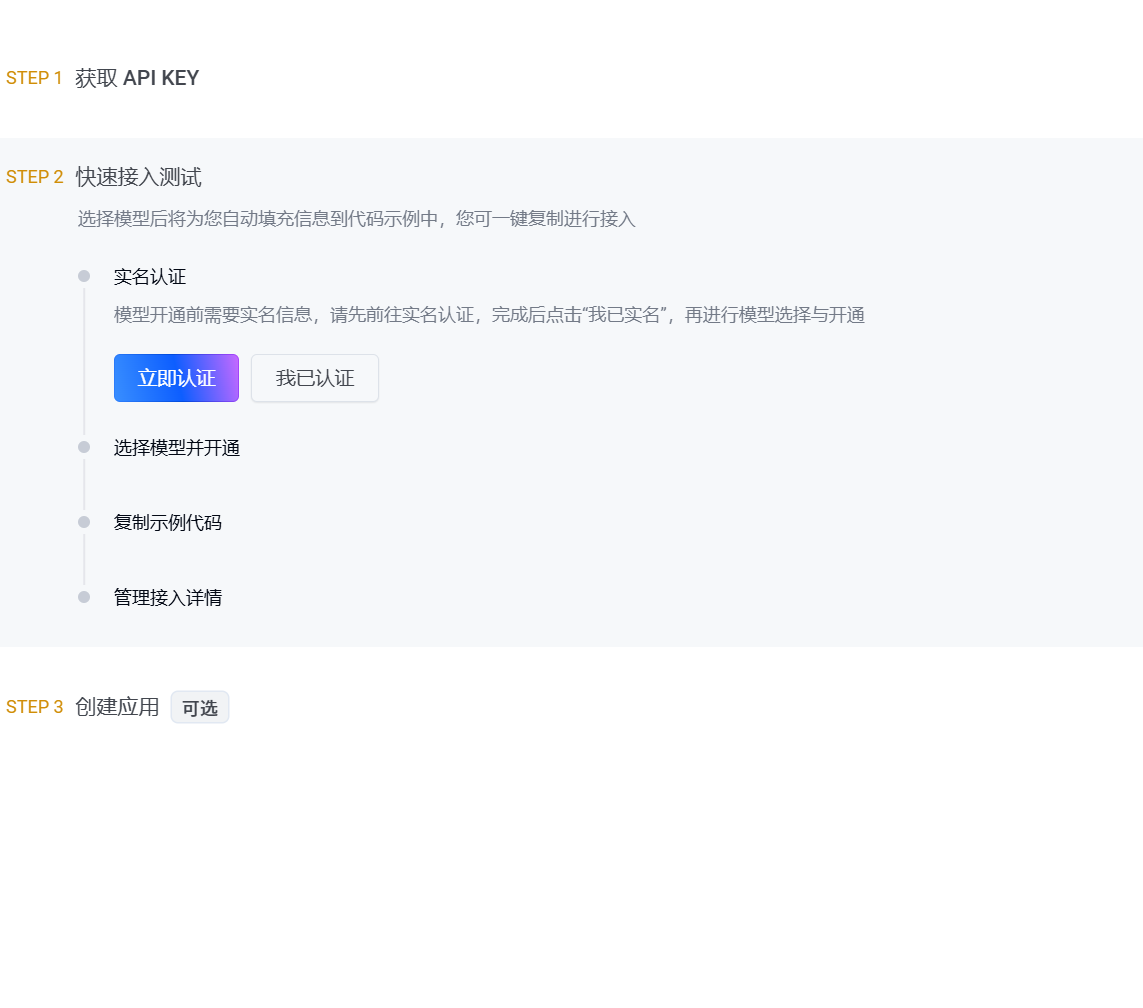The image size is (1143, 1008).
Task: Select the step dot beside 实名认证
Action: click(84, 276)
